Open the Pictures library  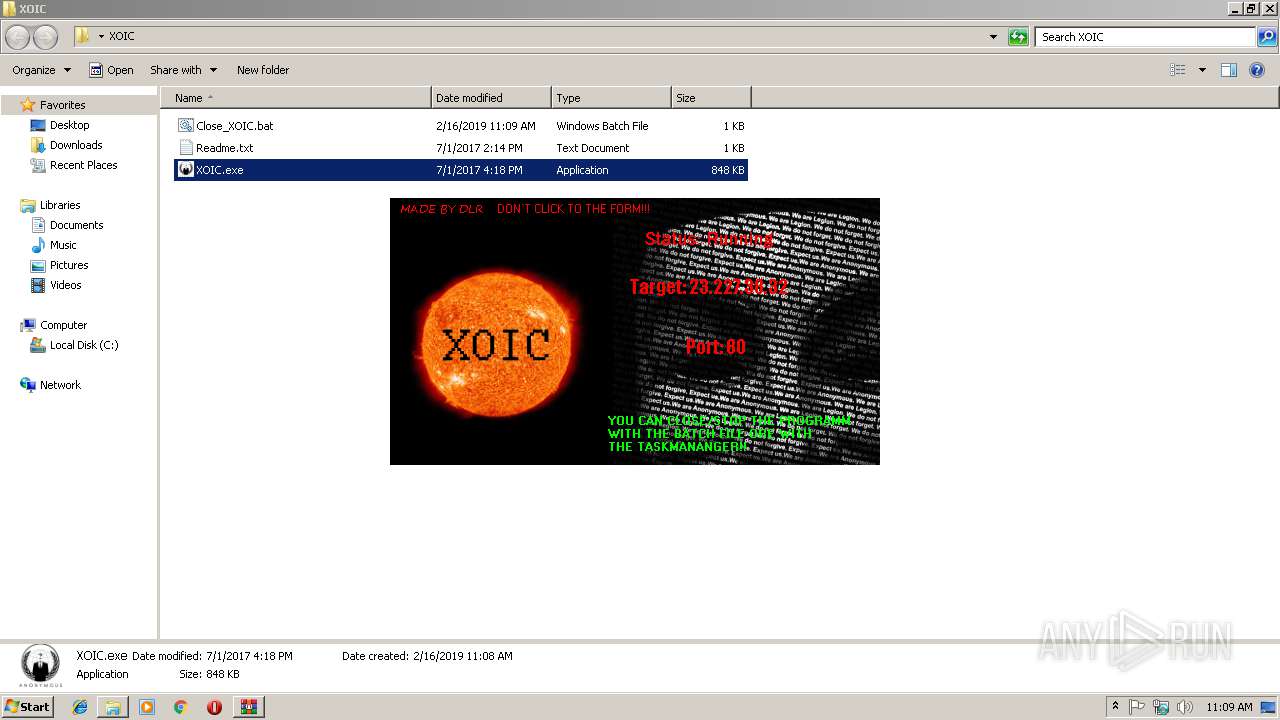[x=69, y=265]
